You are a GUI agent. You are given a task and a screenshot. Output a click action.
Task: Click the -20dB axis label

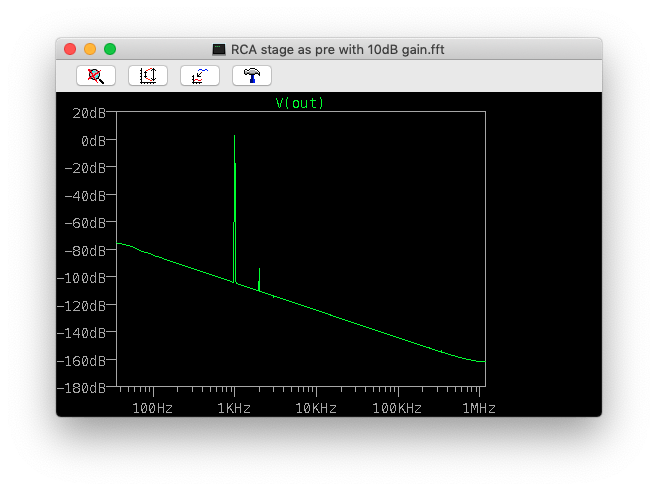(85, 168)
